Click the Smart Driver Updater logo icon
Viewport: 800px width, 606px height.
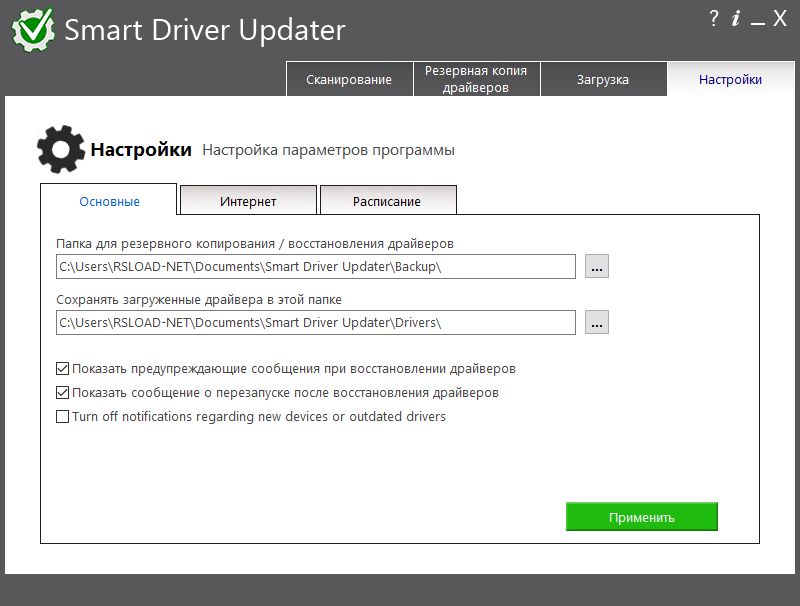pyautogui.click(x=33, y=30)
